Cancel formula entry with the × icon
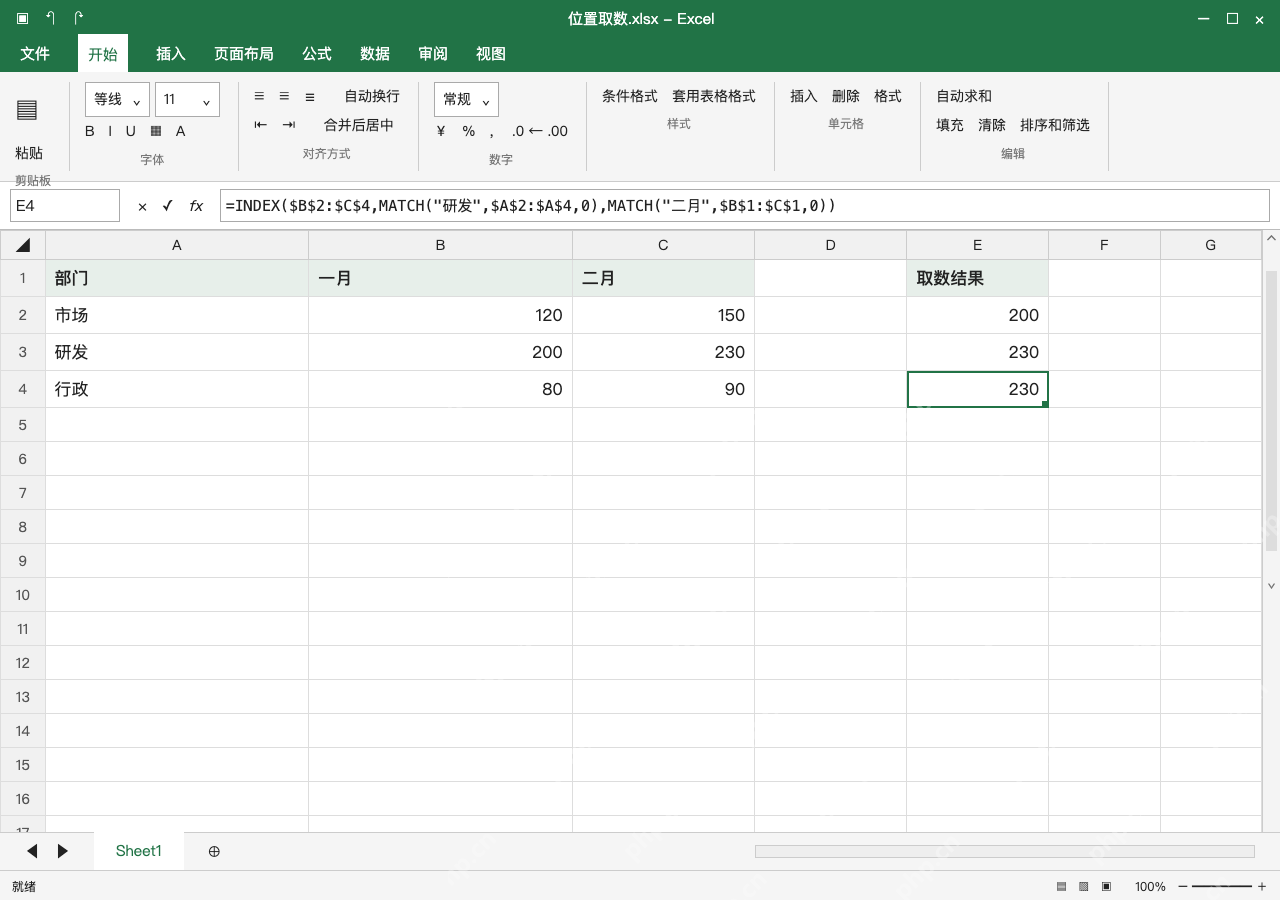Image resolution: width=1280 pixels, height=900 pixels. tap(142, 206)
